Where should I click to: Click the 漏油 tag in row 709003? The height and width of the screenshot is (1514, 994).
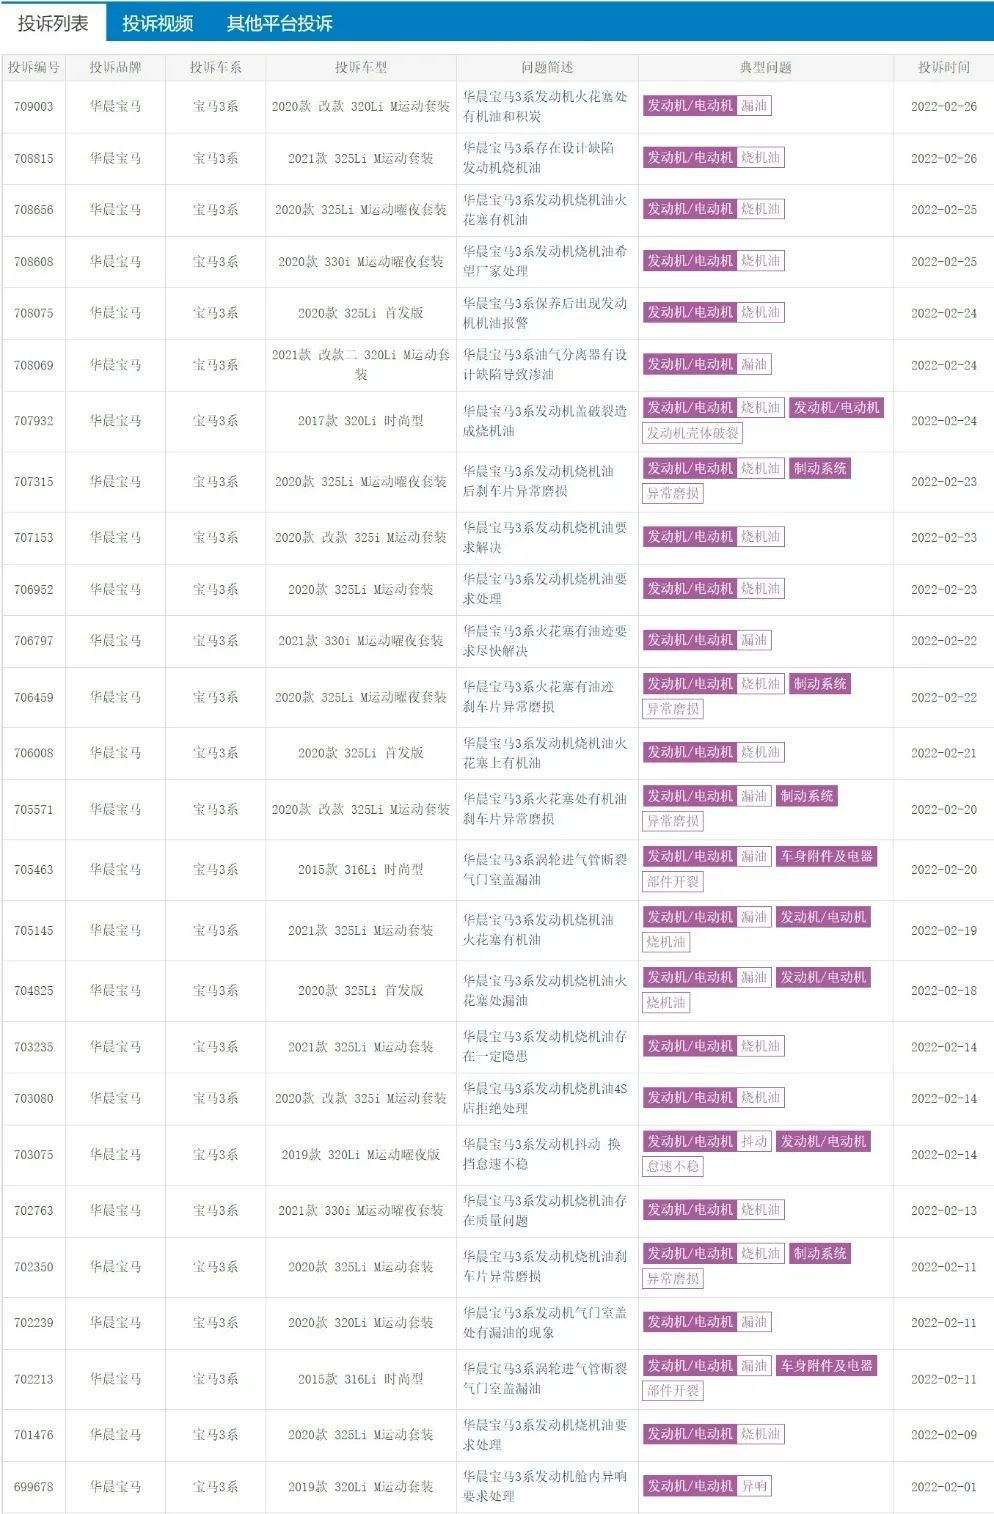754,105
